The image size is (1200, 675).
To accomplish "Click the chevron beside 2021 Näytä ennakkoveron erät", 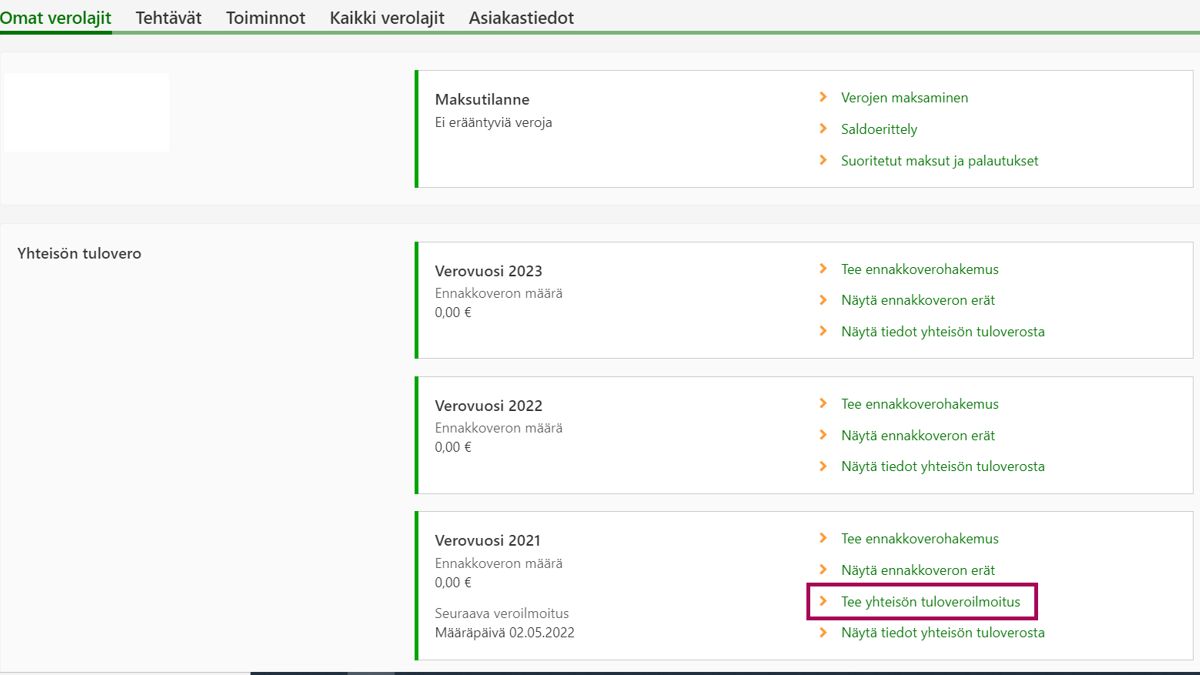I will (x=823, y=570).
